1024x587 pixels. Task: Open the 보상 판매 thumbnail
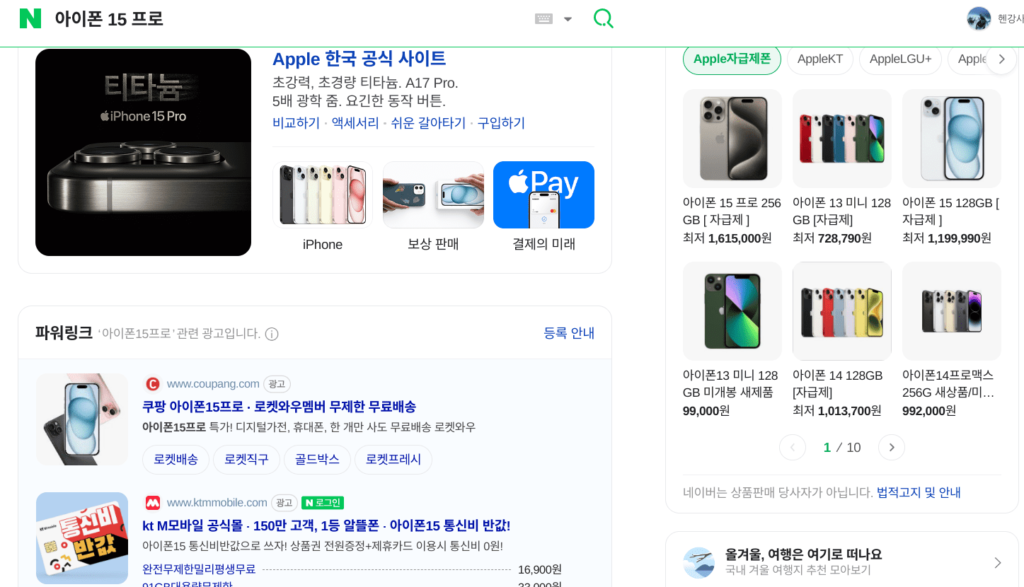(x=433, y=195)
